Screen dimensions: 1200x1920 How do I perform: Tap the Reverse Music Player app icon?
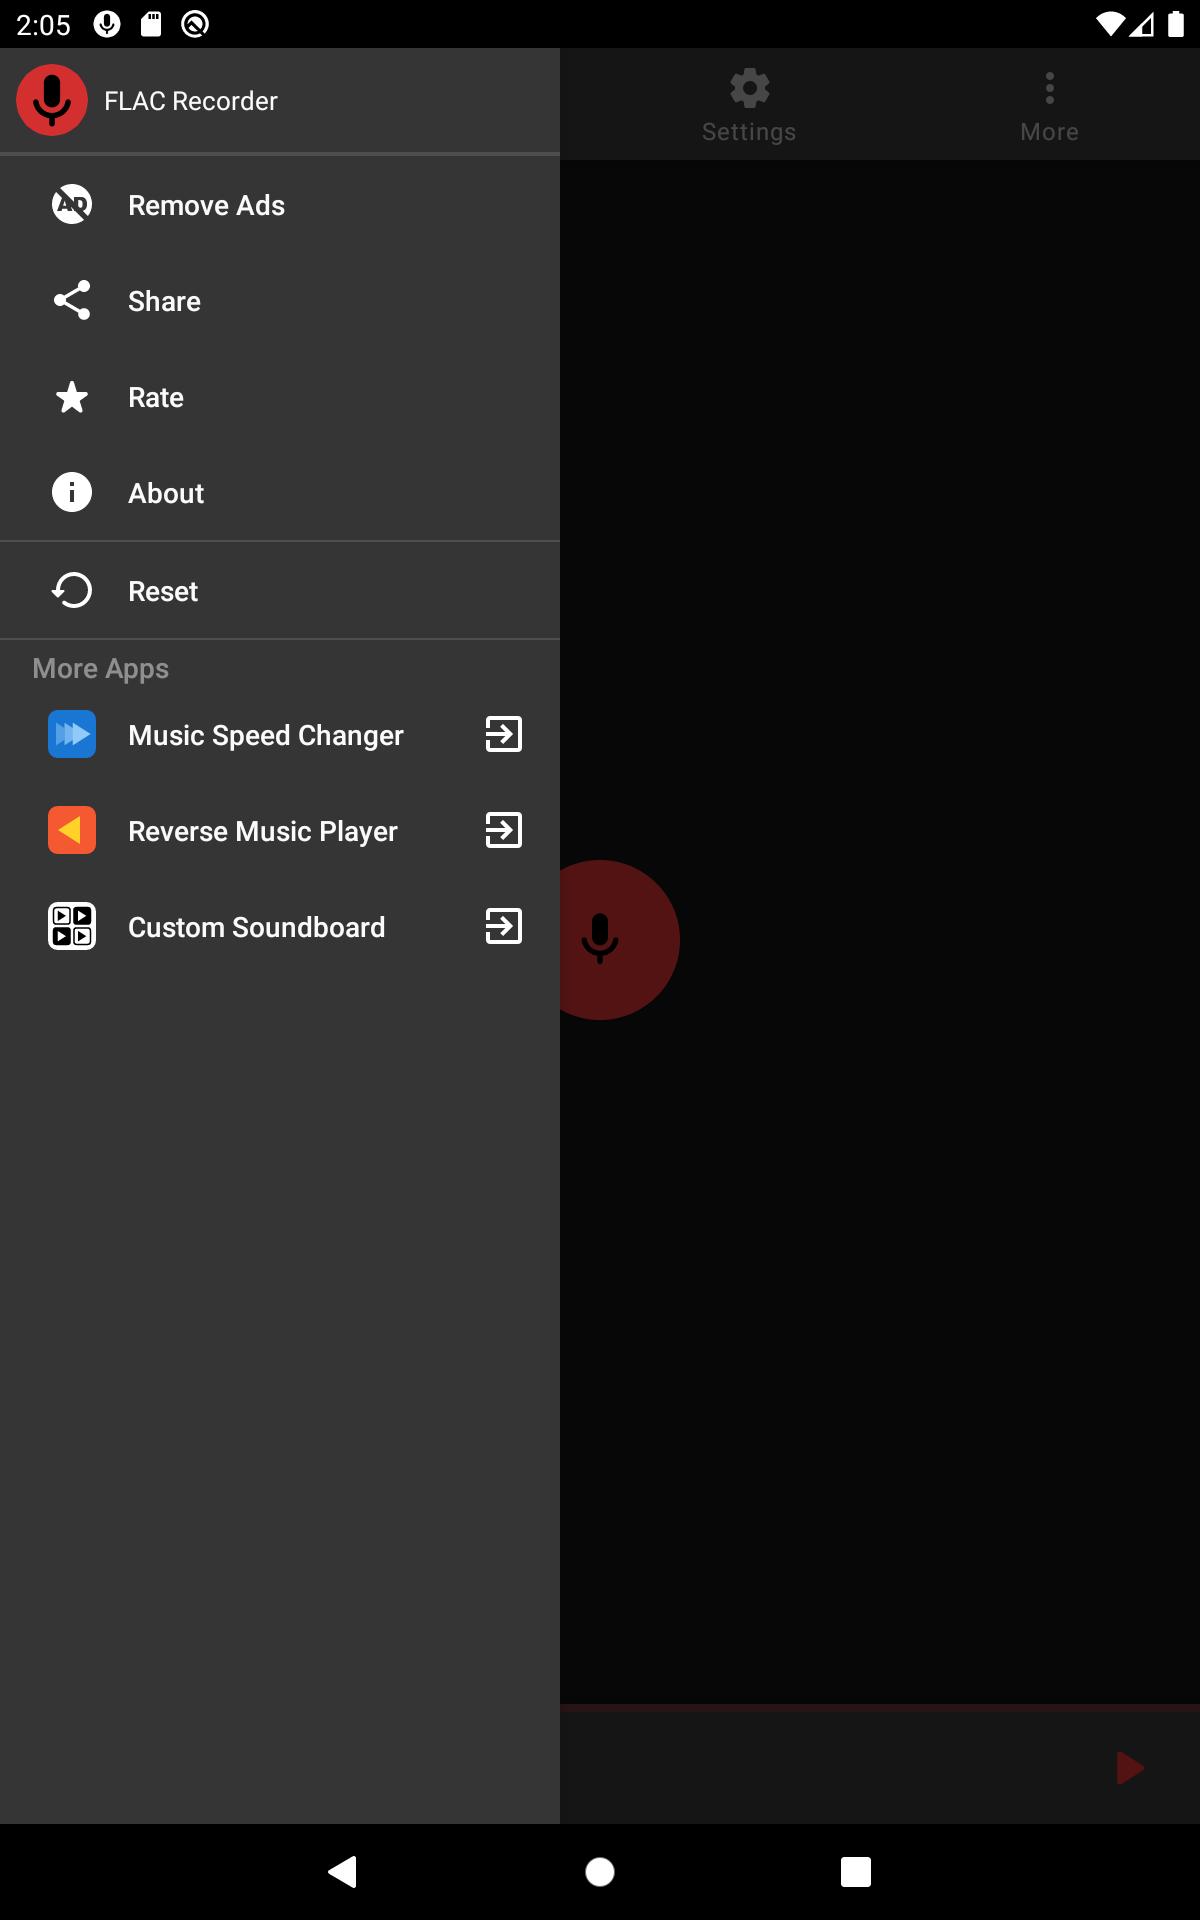coord(72,830)
